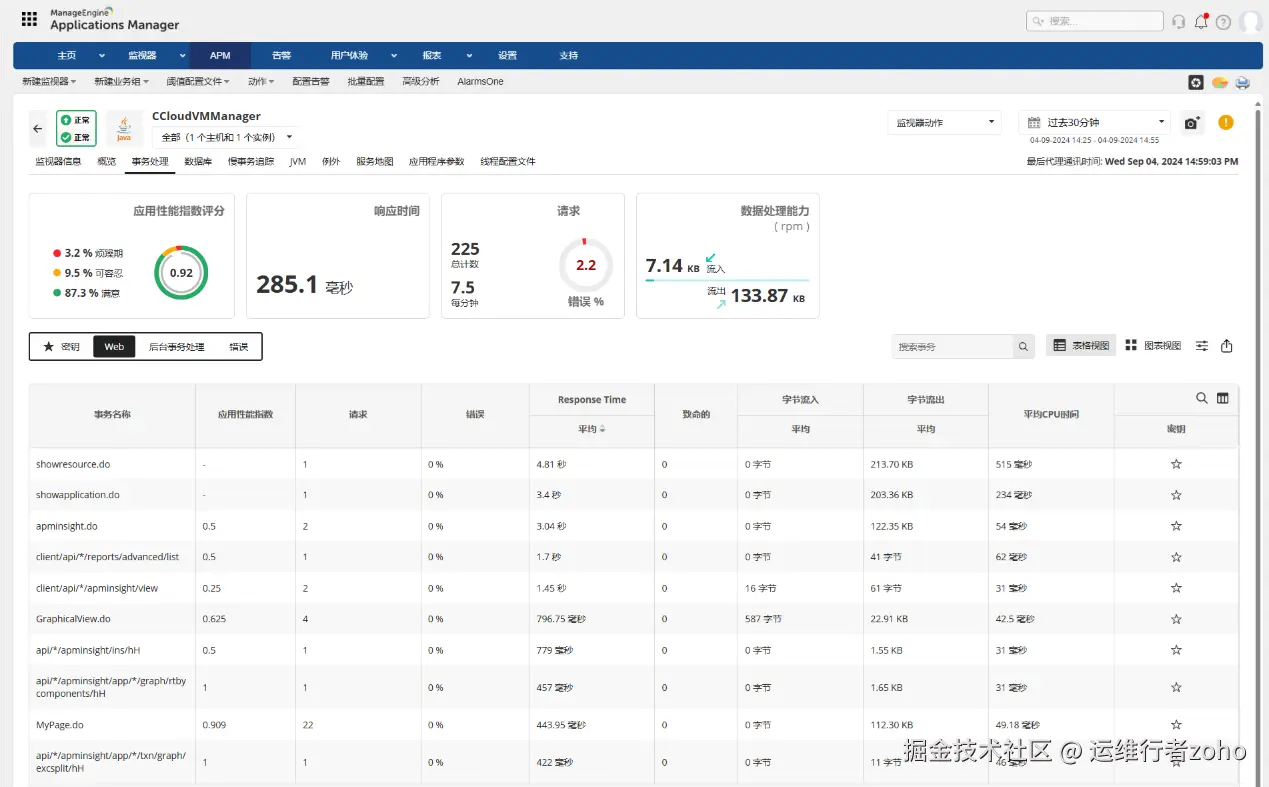Click the top global search field
The width and height of the screenshot is (1269, 787).
(1095, 21)
